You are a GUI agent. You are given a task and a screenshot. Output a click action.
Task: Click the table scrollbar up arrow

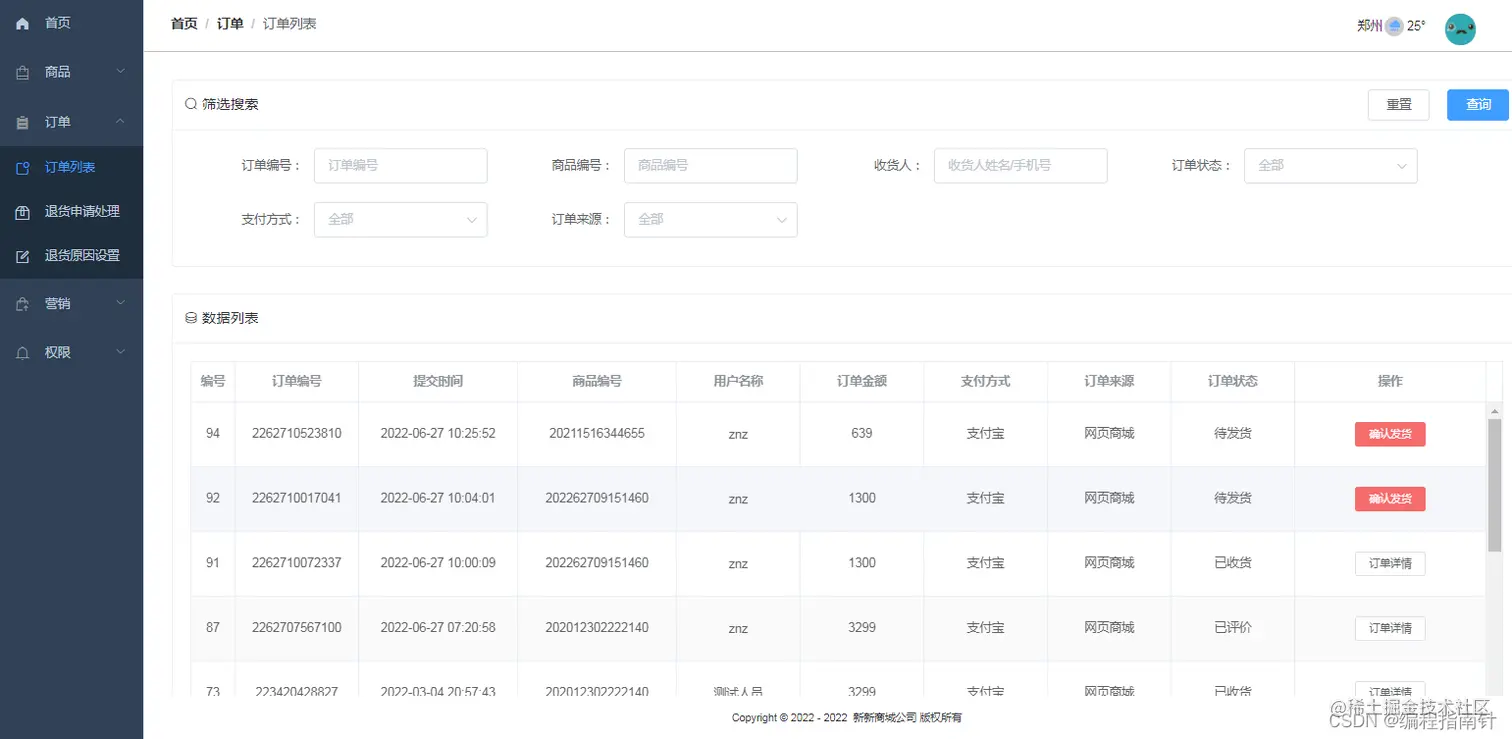coord(1495,411)
